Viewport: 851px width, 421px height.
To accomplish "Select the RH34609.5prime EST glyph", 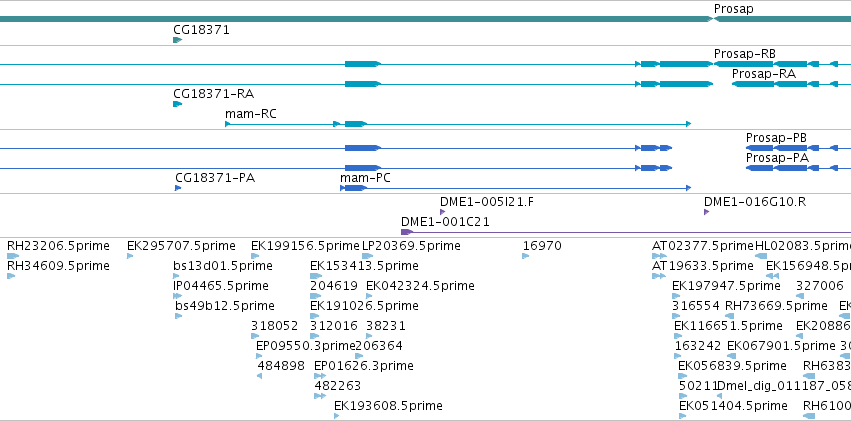I will 11,276.
